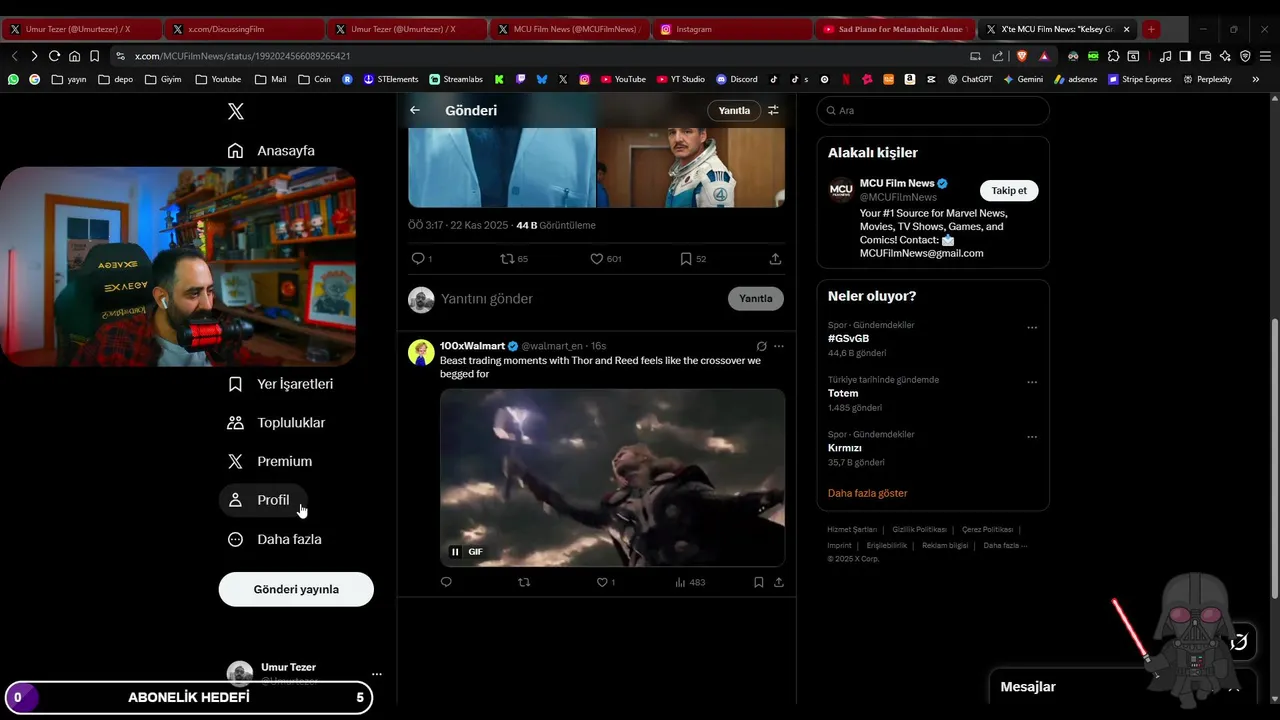Open the Instagram bookmark icon in bookmarks bar
This screenshot has width=1280, height=720.
(585, 79)
